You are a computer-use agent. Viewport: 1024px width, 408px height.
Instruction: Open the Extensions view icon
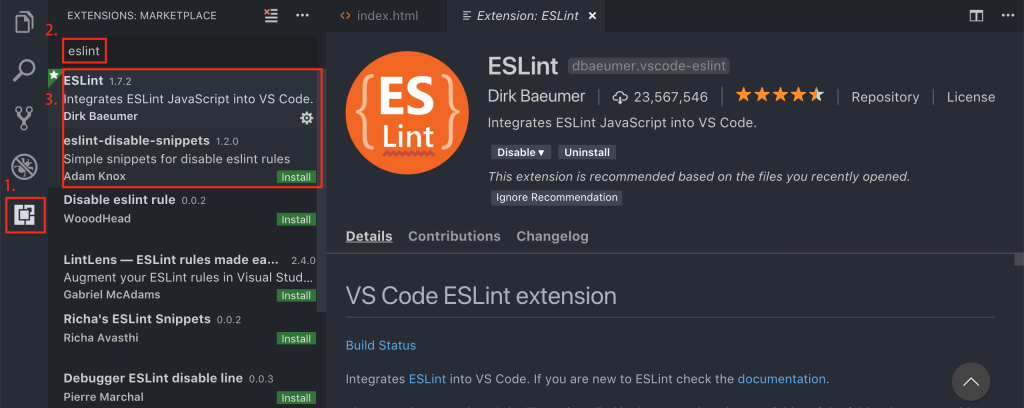click(x=25, y=215)
